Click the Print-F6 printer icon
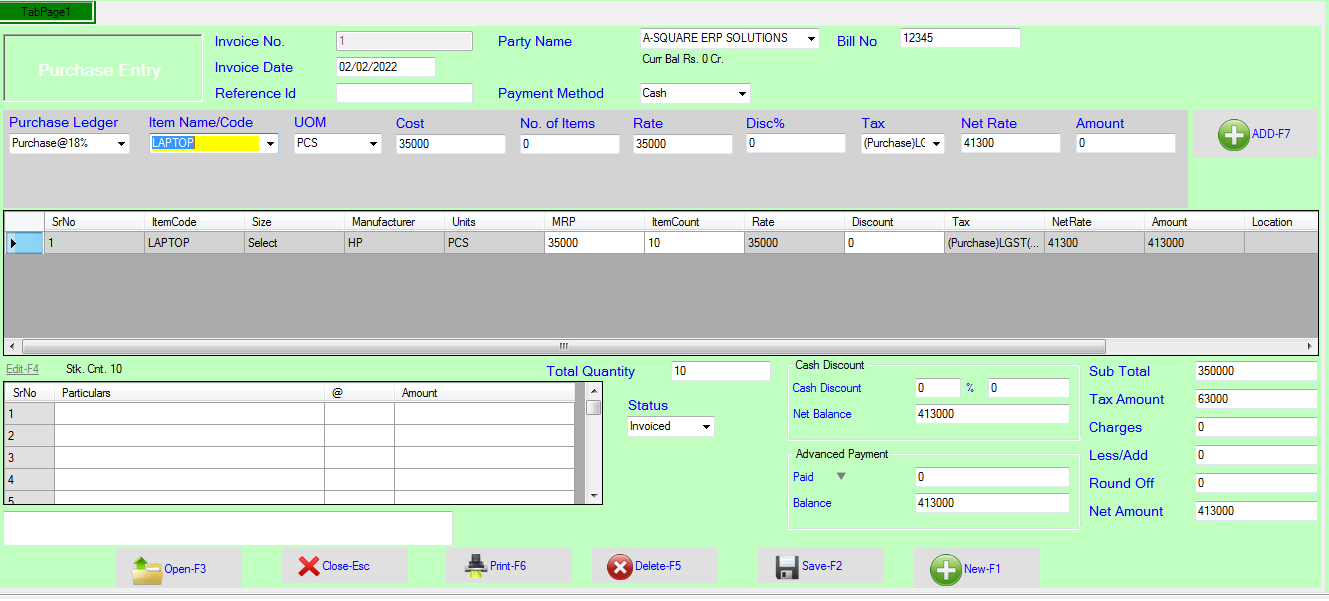Image resolution: width=1329 pixels, height=601 pixels. pyautogui.click(x=475, y=566)
